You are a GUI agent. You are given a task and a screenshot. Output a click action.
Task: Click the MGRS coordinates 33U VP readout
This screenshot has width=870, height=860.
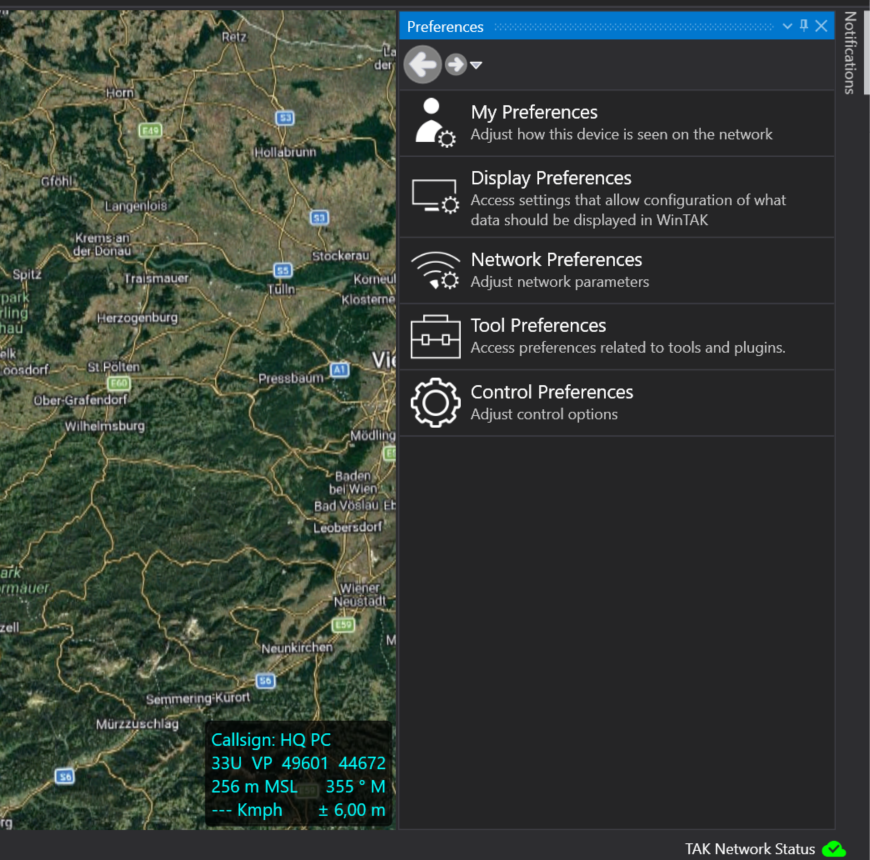click(298, 763)
